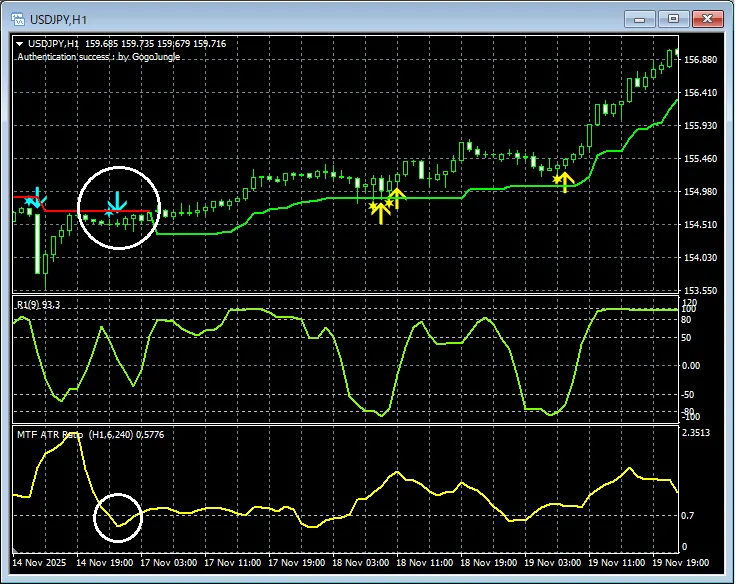
Task: Click the '19 Nov 03:00' time axis label
Action: 552,562
